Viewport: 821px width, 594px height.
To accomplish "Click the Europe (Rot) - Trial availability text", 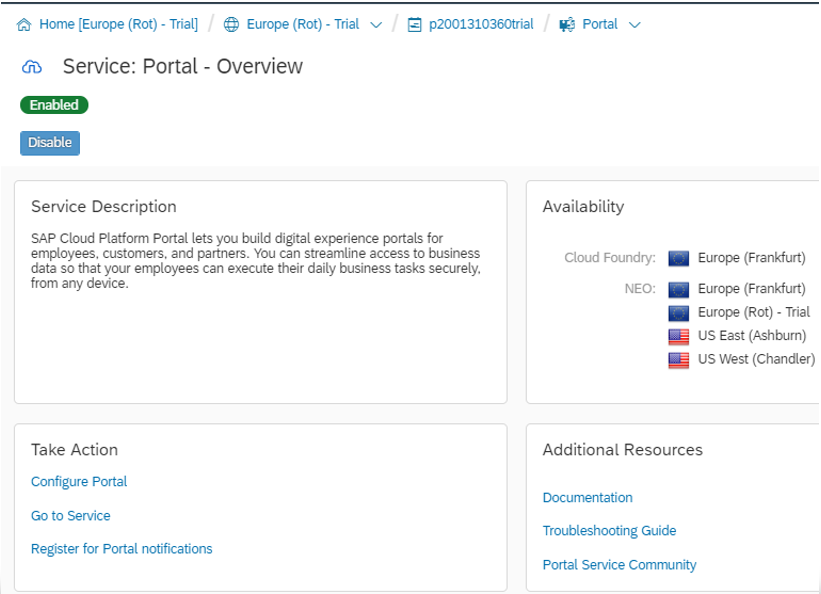I will (x=754, y=312).
